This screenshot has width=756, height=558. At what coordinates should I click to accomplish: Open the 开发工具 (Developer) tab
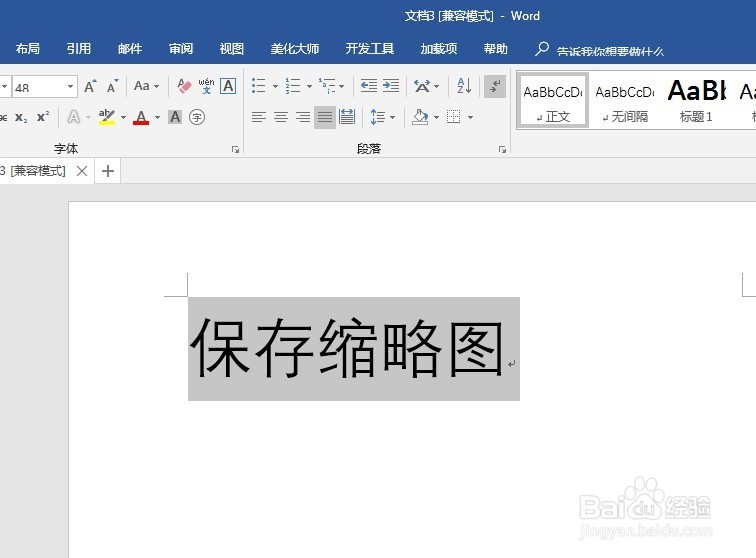(x=370, y=49)
